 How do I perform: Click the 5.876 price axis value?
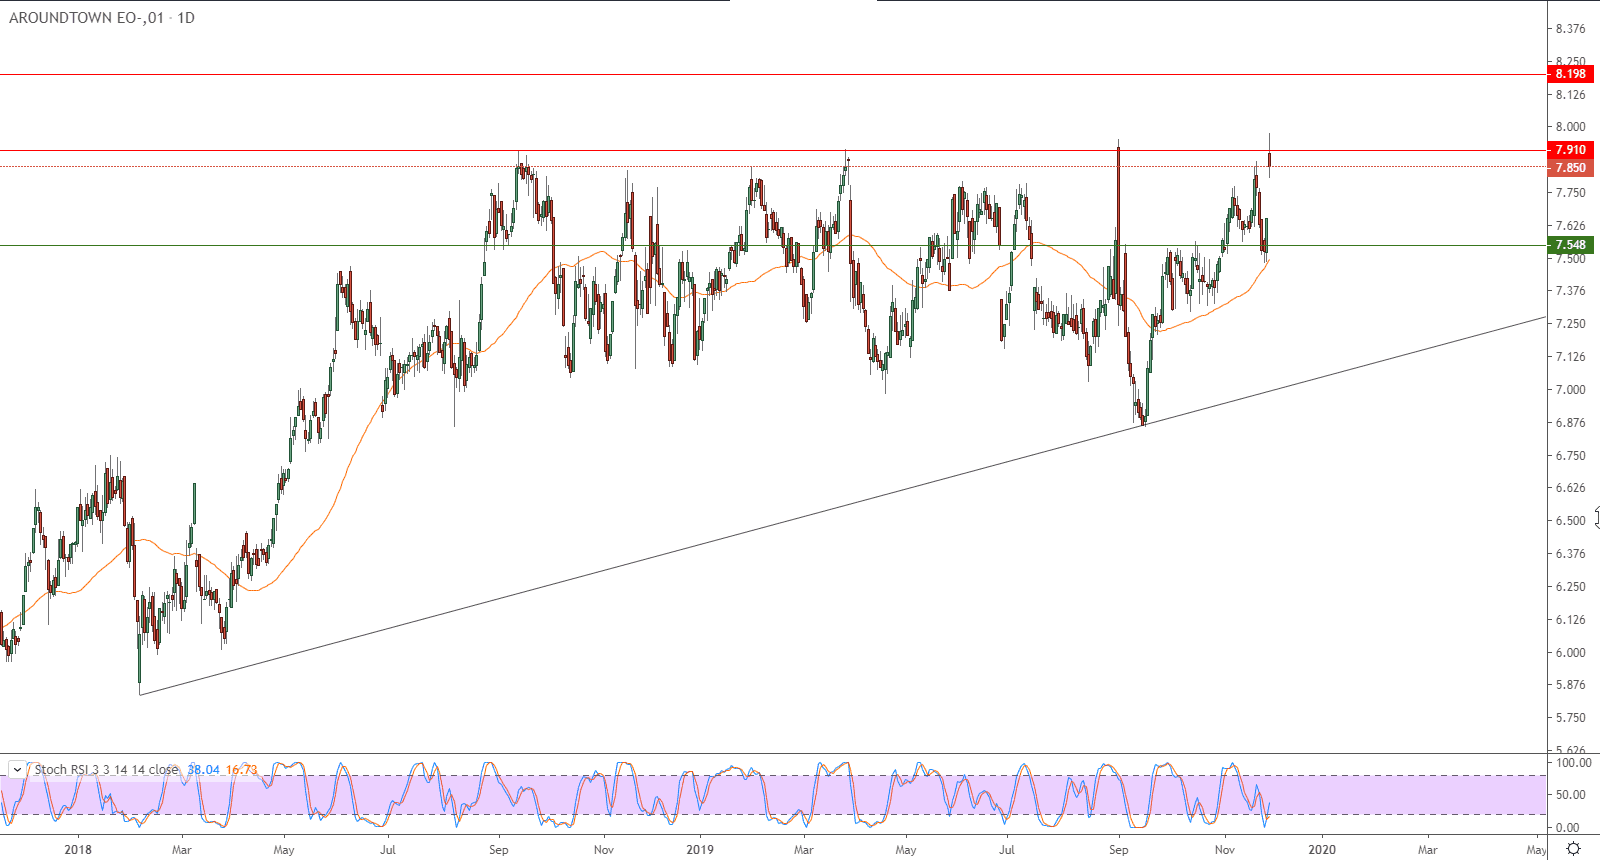tap(1570, 685)
